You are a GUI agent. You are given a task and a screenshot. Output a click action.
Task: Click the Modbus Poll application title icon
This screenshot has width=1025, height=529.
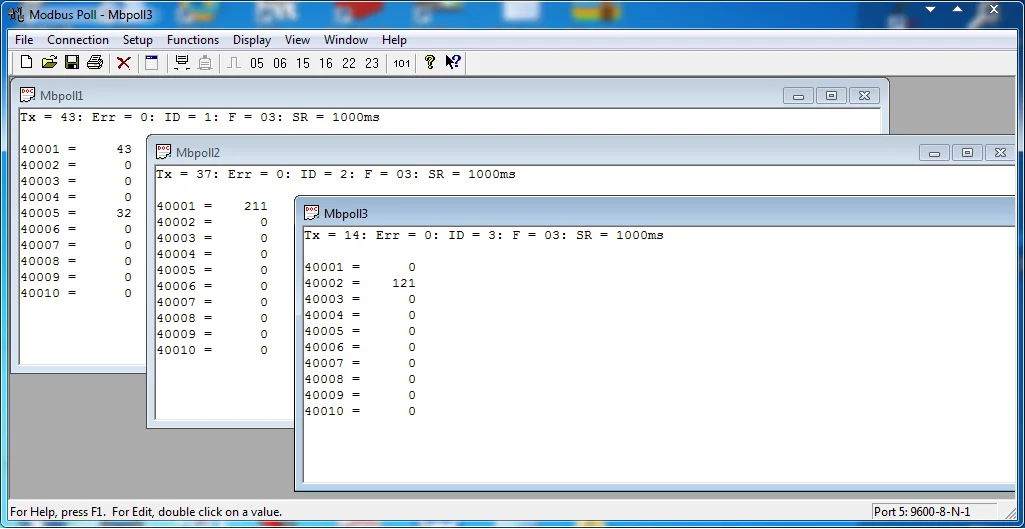(16, 14)
